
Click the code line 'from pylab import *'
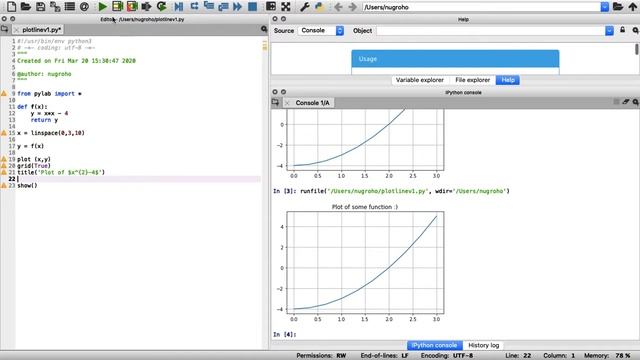[x=49, y=93]
